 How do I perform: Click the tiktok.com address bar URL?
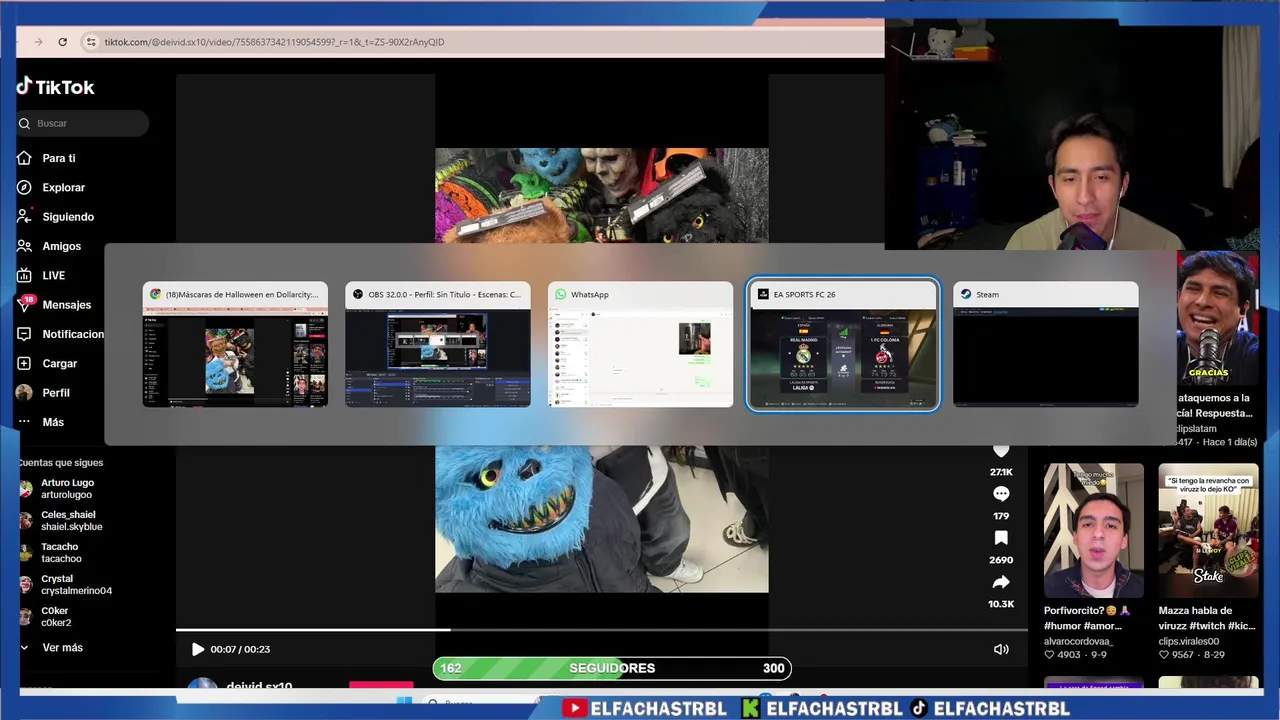coord(274,42)
